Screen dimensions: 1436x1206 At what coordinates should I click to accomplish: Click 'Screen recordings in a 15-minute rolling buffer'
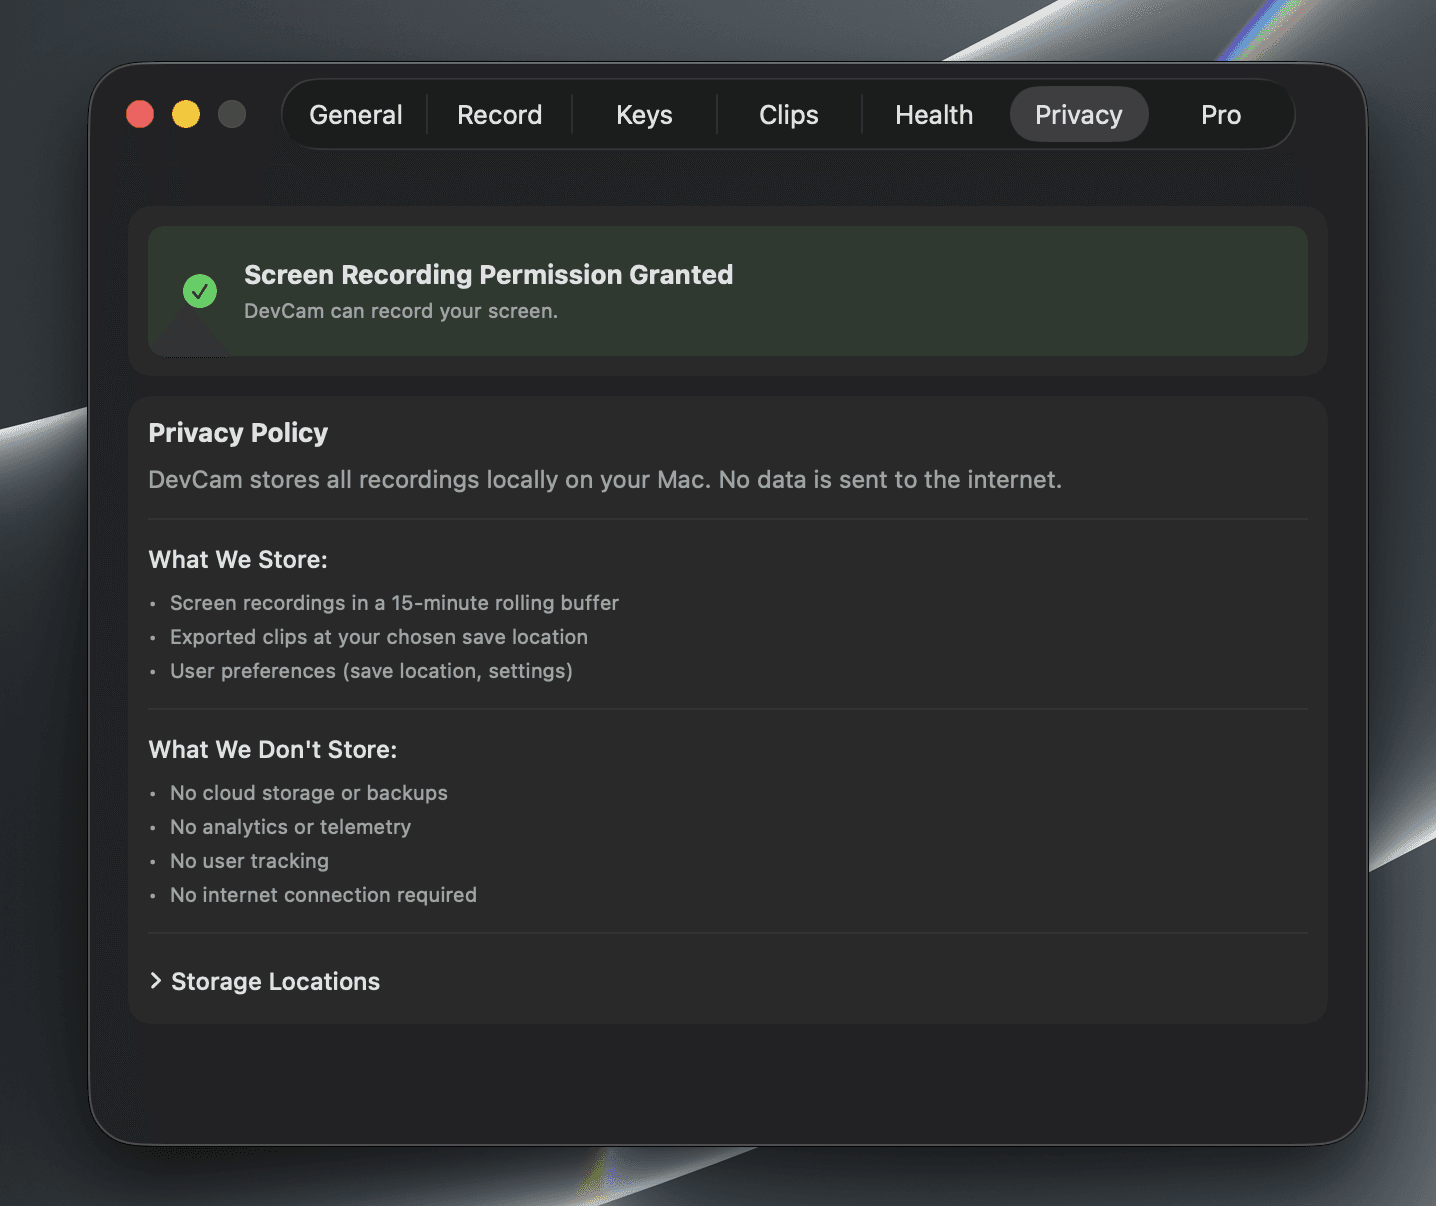(394, 603)
